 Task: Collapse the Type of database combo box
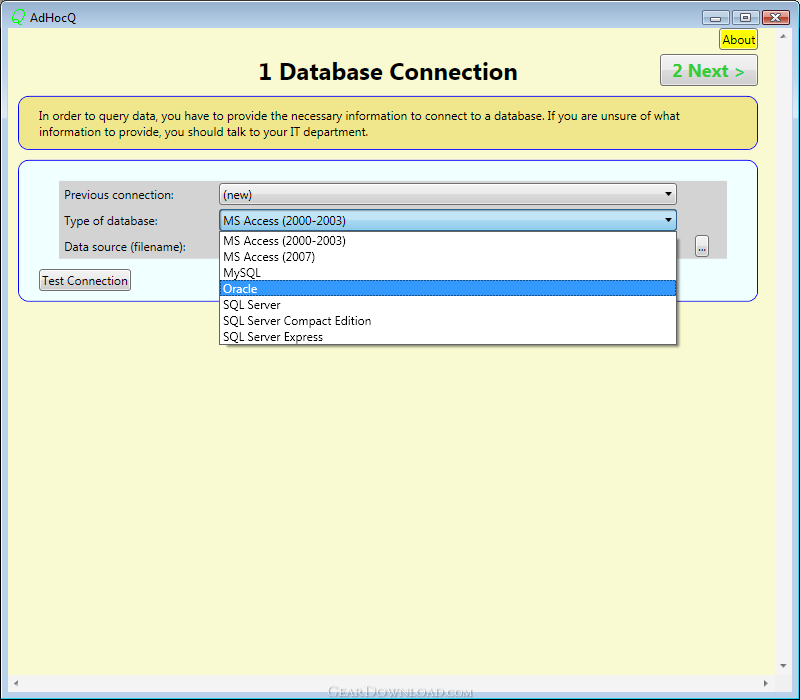[x=448, y=220]
